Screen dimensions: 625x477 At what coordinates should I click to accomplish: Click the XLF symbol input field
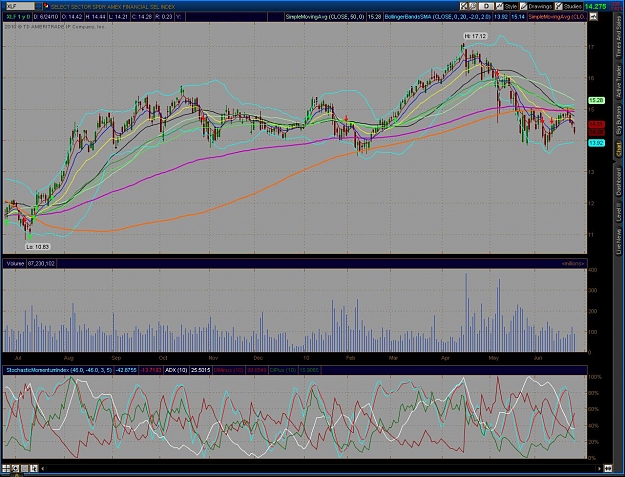(20, 6)
